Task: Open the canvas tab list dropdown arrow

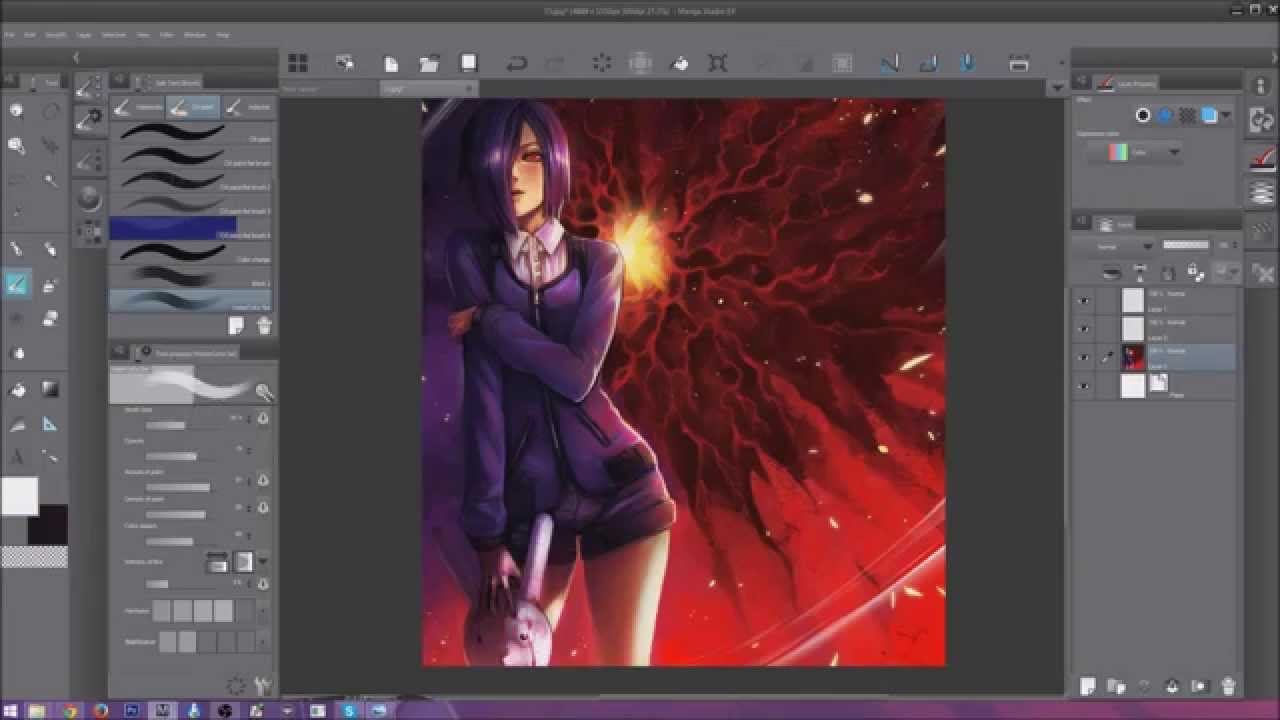Action: (x=1058, y=88)
